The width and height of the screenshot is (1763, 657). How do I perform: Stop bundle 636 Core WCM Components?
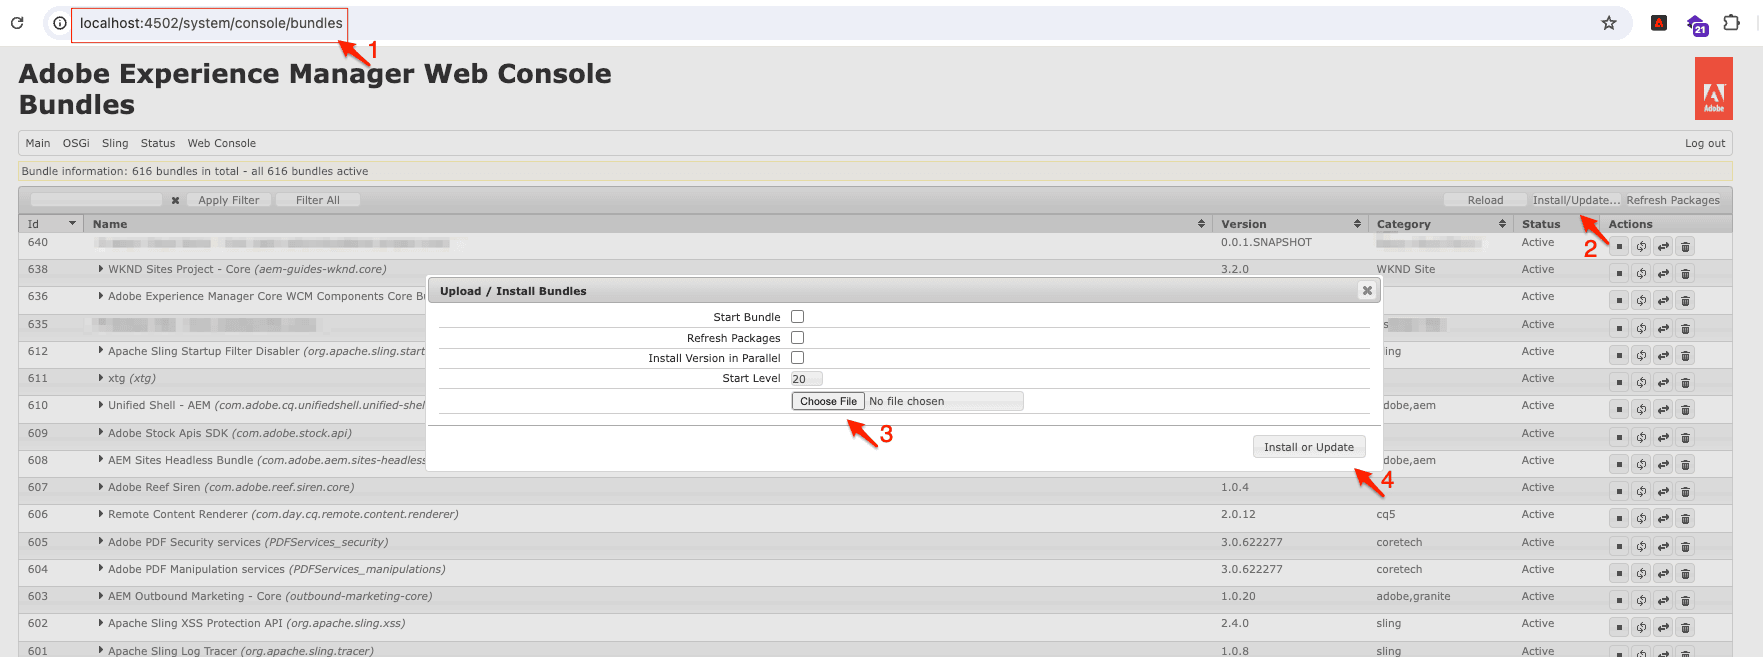click(x=1619, y=300)
